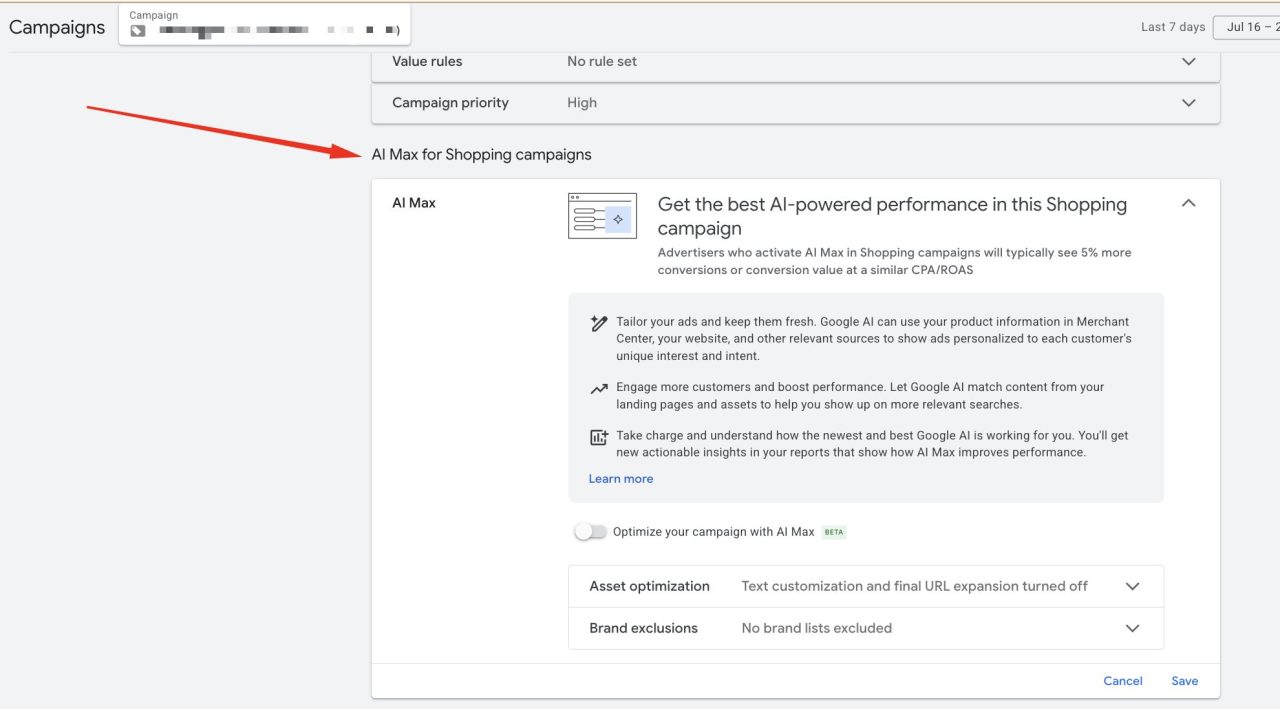
Task: Click the AI Max illustration icon
Action: [x=602, y=216]
